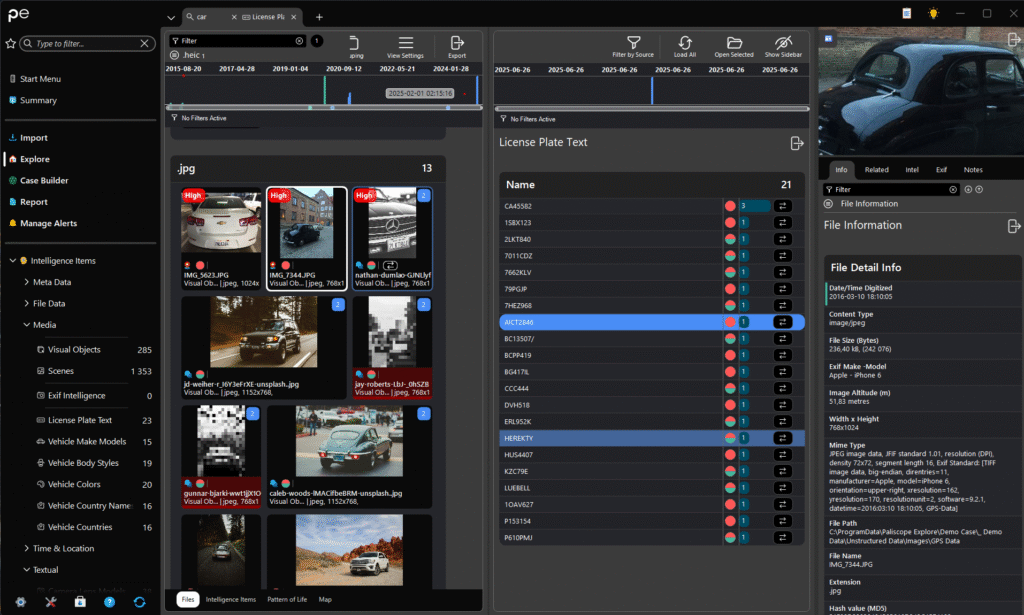
Task: Toggle the Show Sidebar eye icon
Action: [x=785, y=42]
